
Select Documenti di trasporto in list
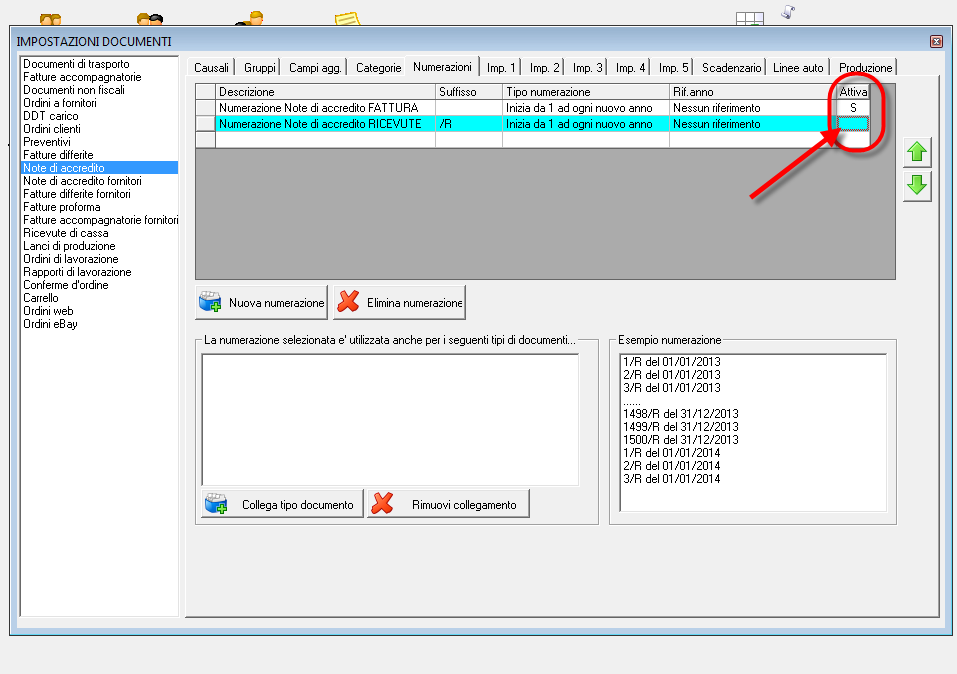(x=99, y=63)
